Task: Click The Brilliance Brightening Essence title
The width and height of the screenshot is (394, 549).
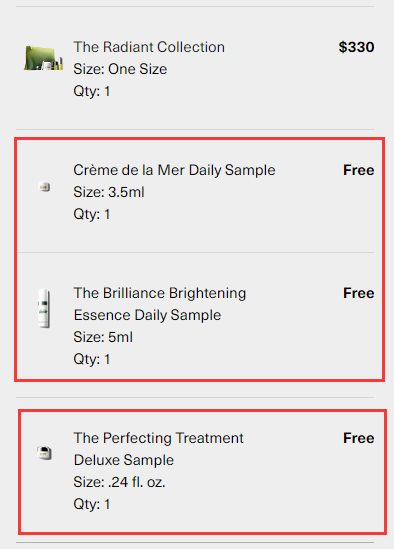Action: 159,304
